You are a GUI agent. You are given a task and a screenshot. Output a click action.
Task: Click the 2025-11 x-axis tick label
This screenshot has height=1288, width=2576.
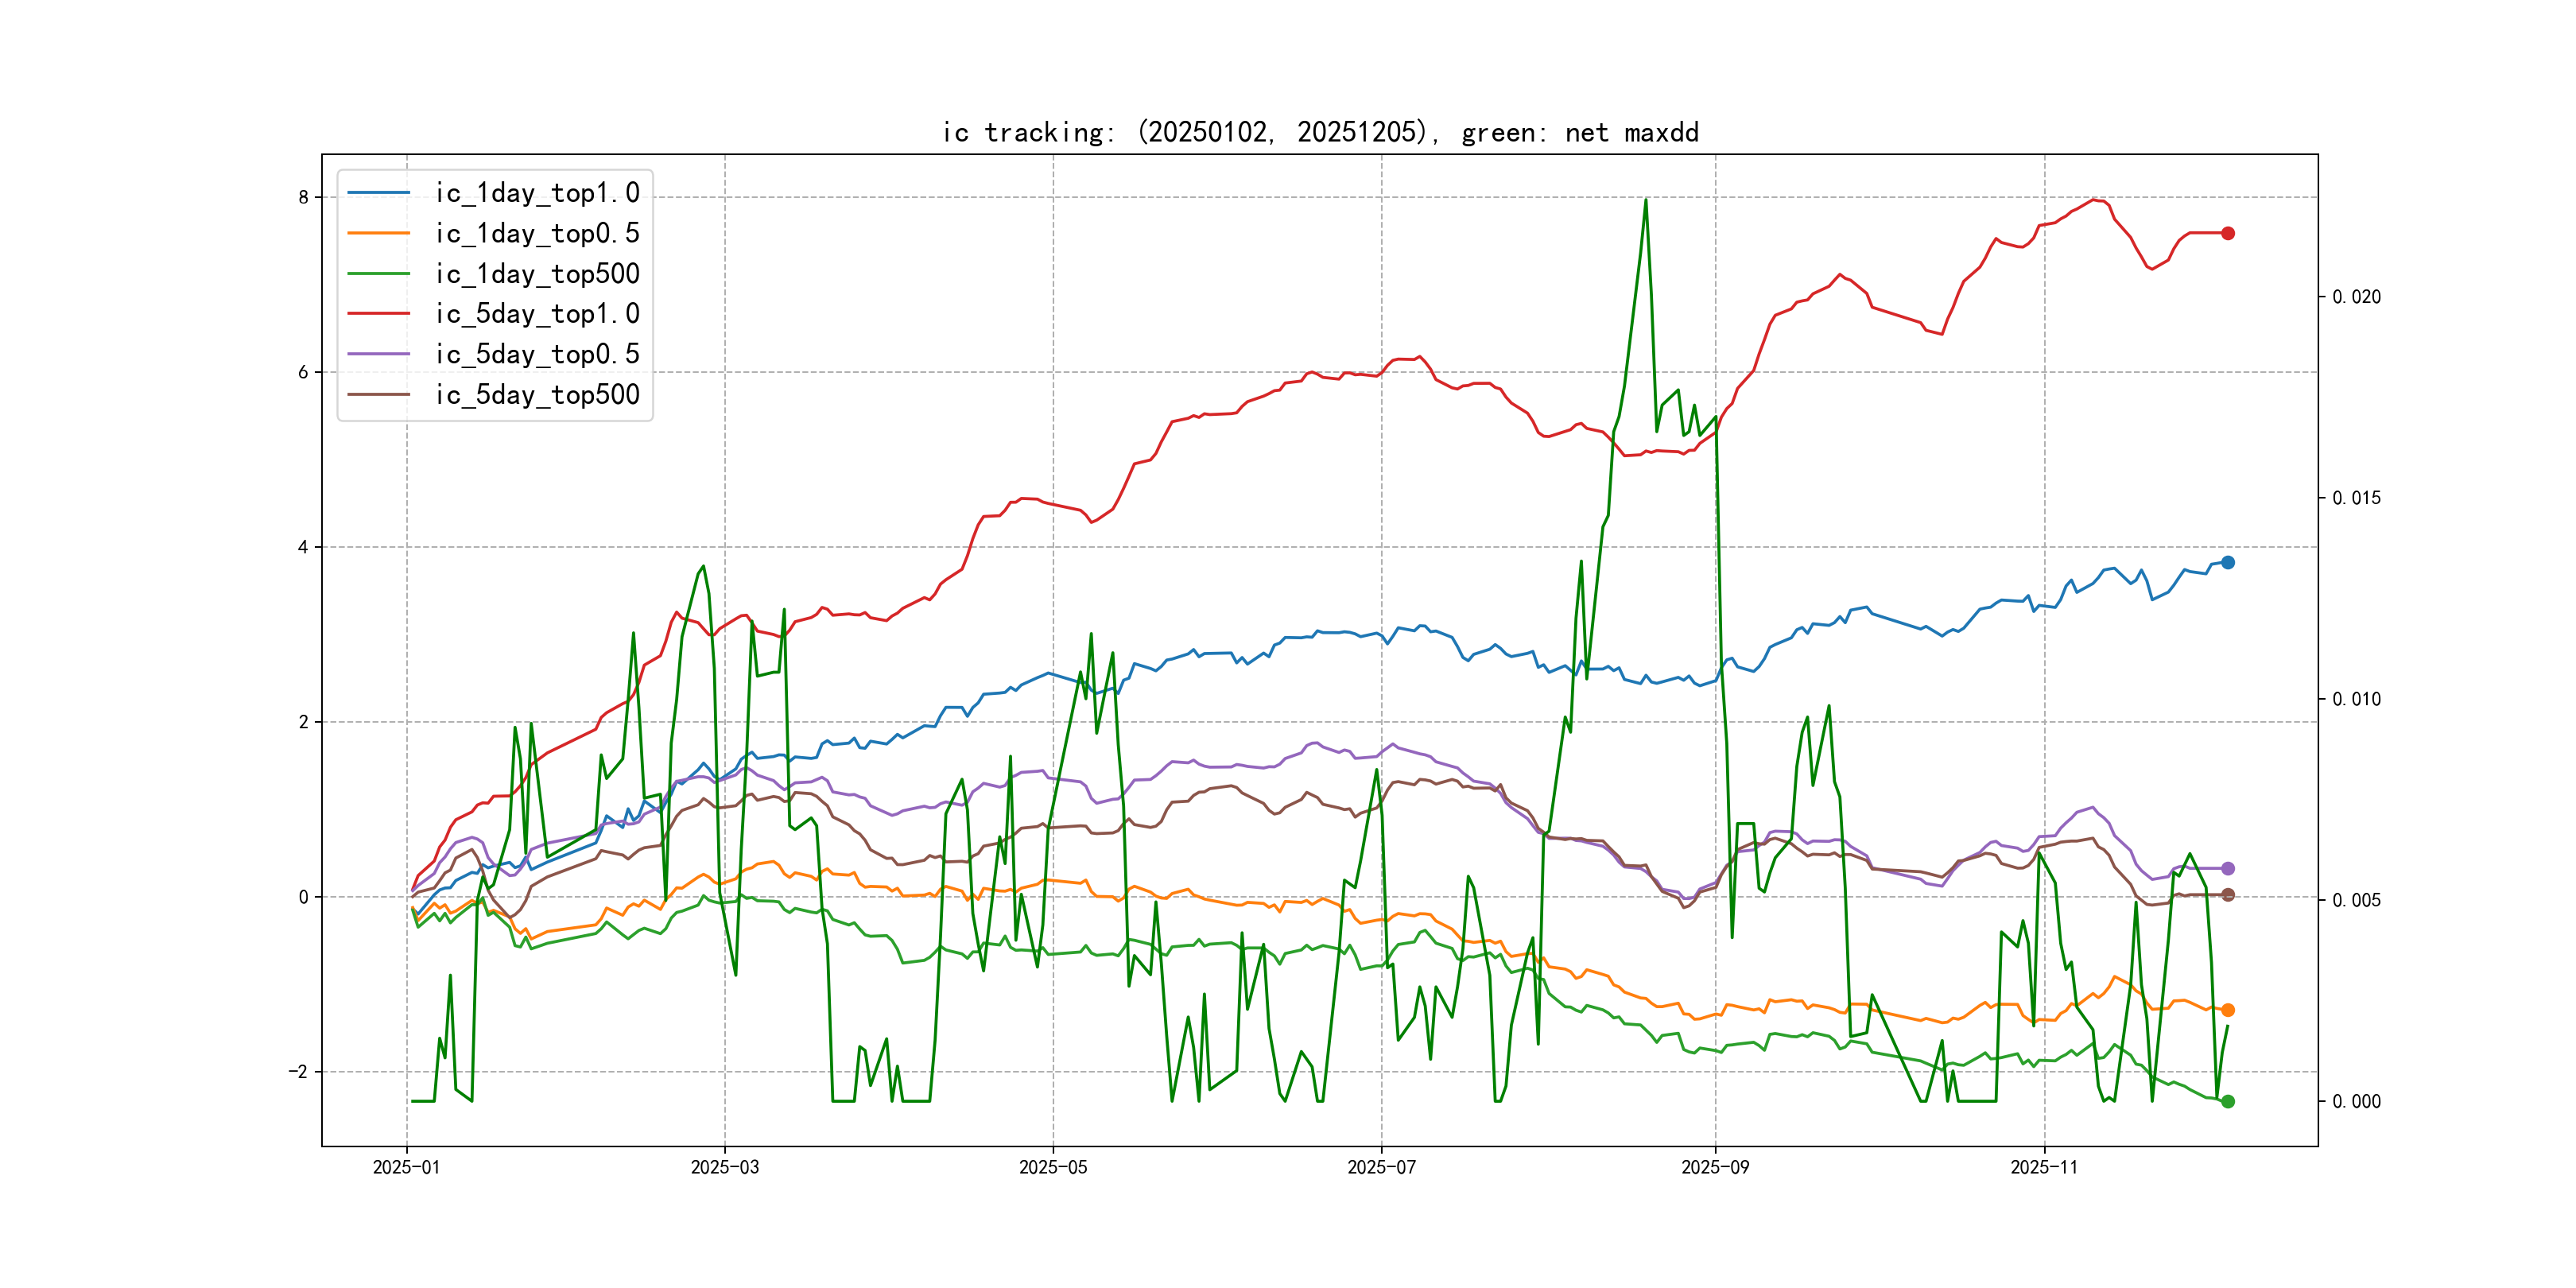(2043, 1167)
